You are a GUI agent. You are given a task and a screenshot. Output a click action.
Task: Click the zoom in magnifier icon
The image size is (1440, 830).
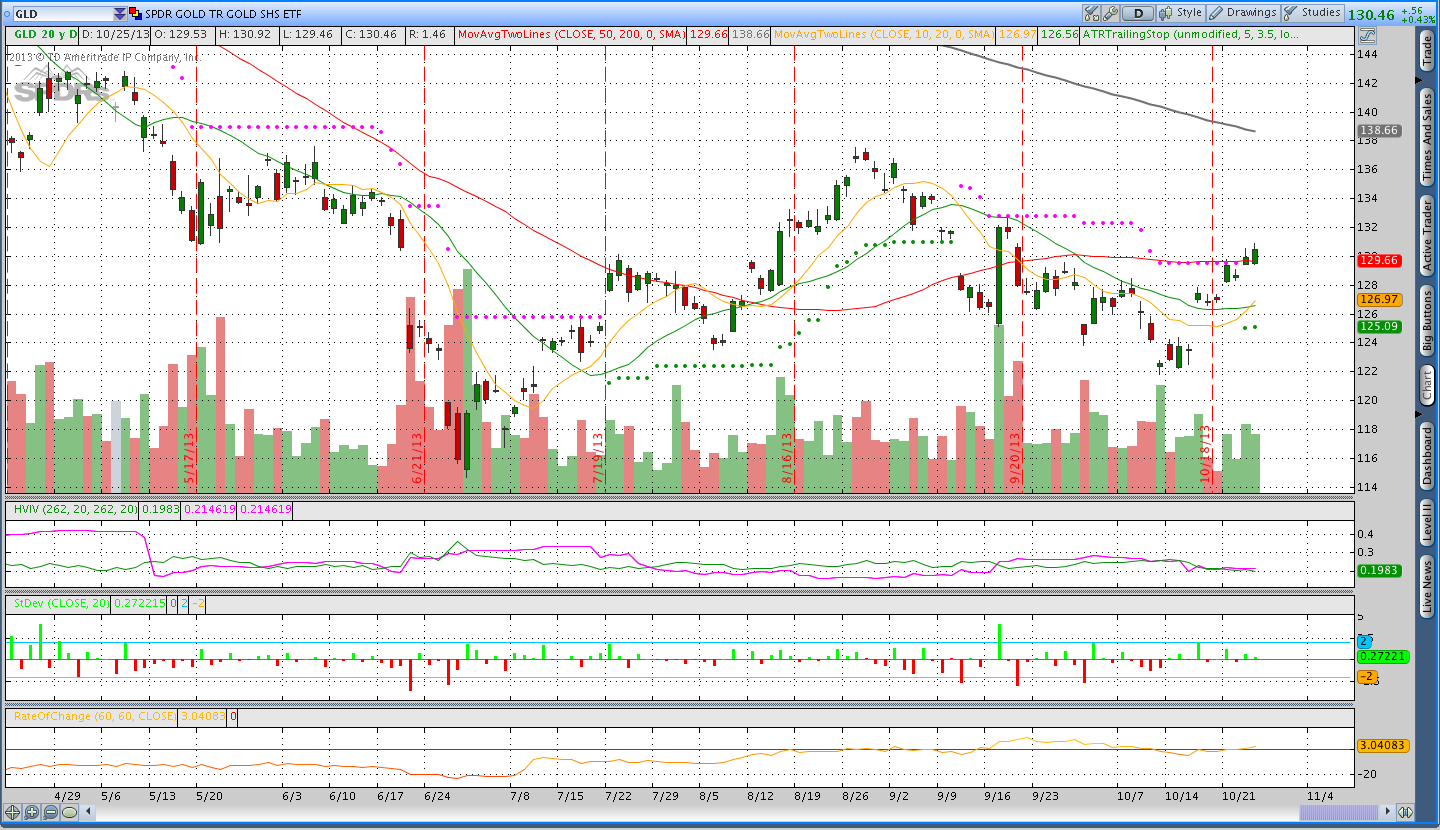coord(32,813)
